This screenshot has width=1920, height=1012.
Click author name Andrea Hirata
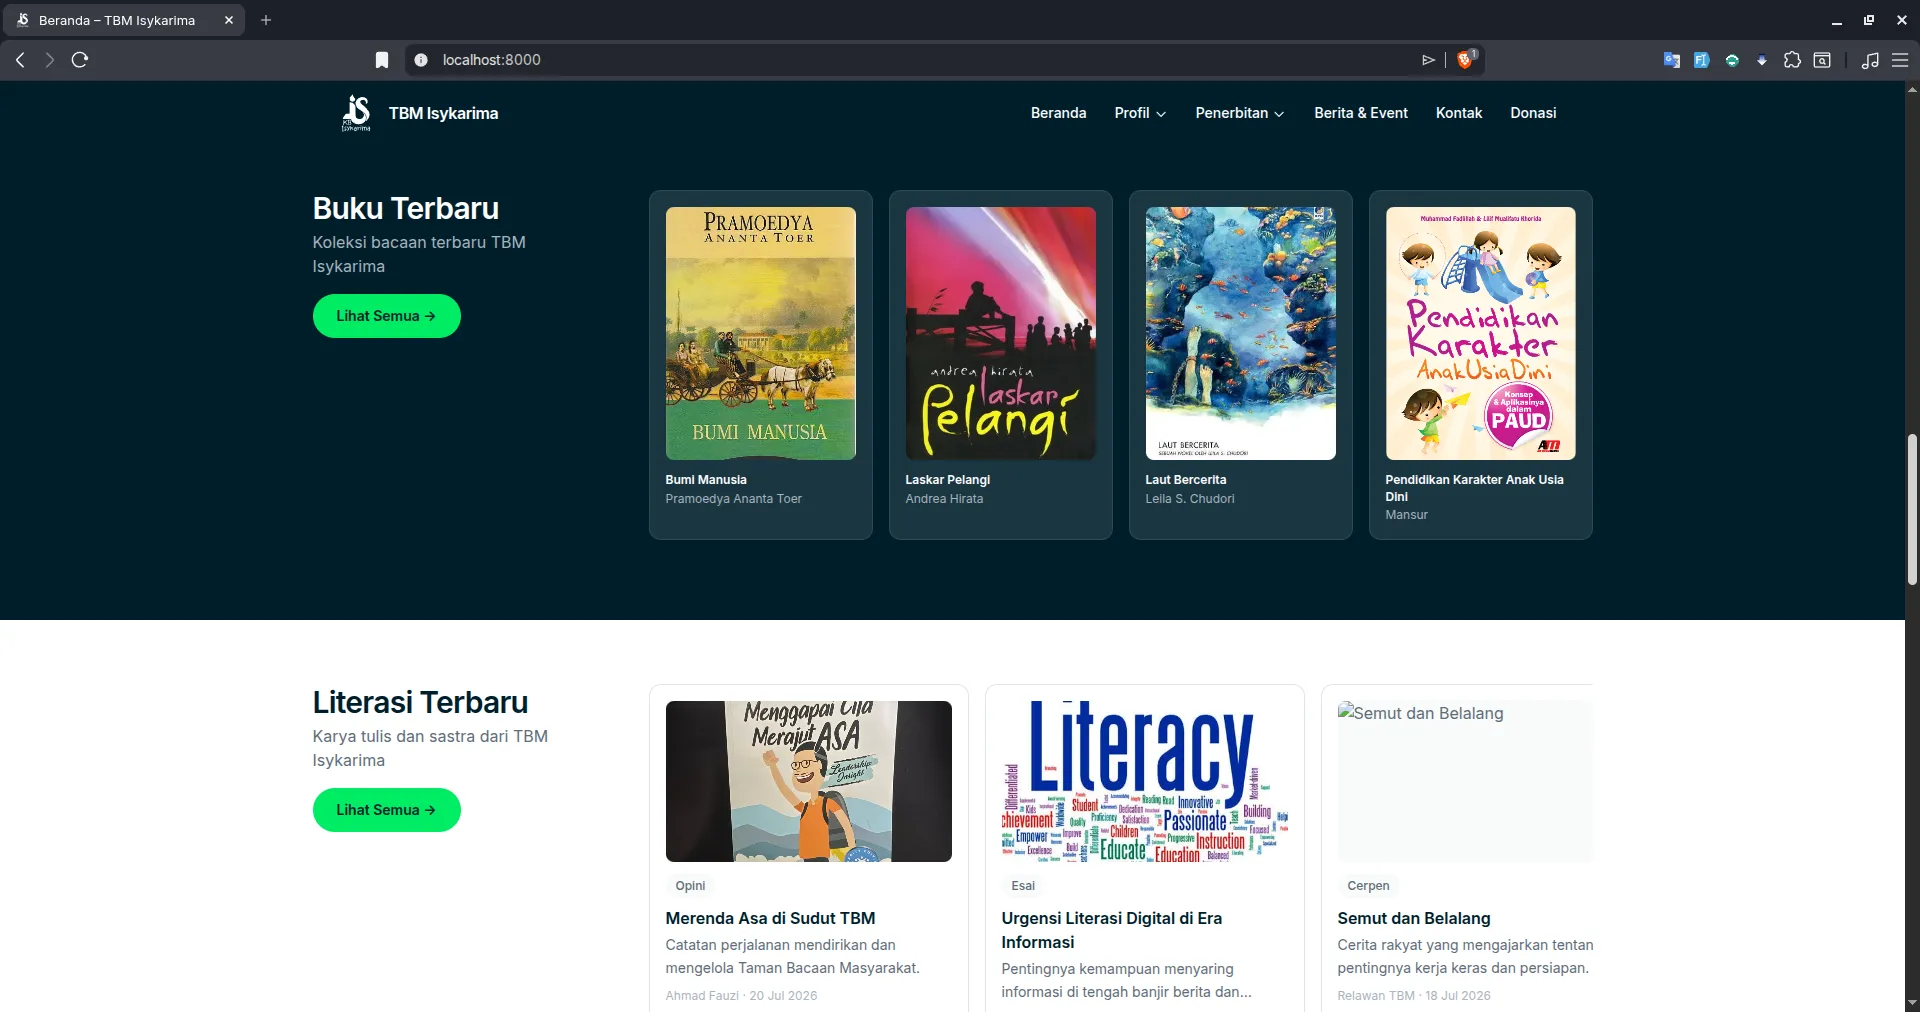[944, 499]
